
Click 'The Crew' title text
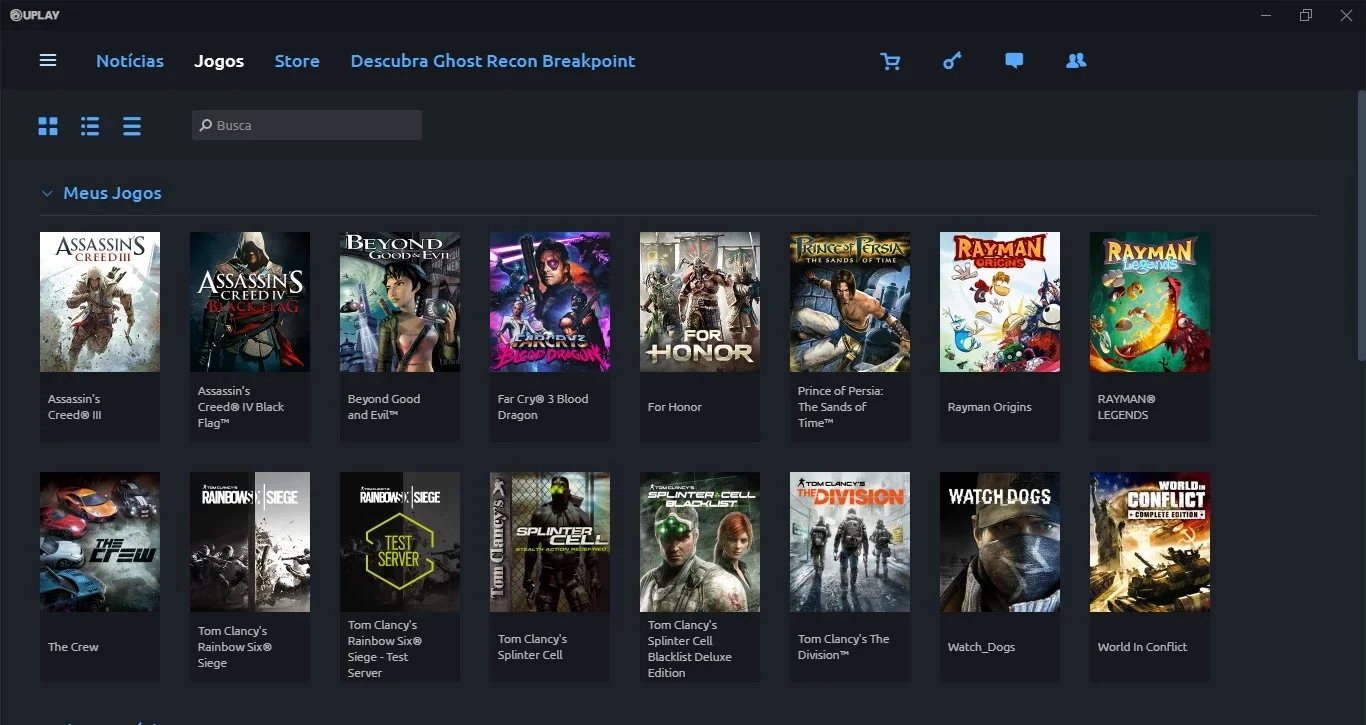73,647
